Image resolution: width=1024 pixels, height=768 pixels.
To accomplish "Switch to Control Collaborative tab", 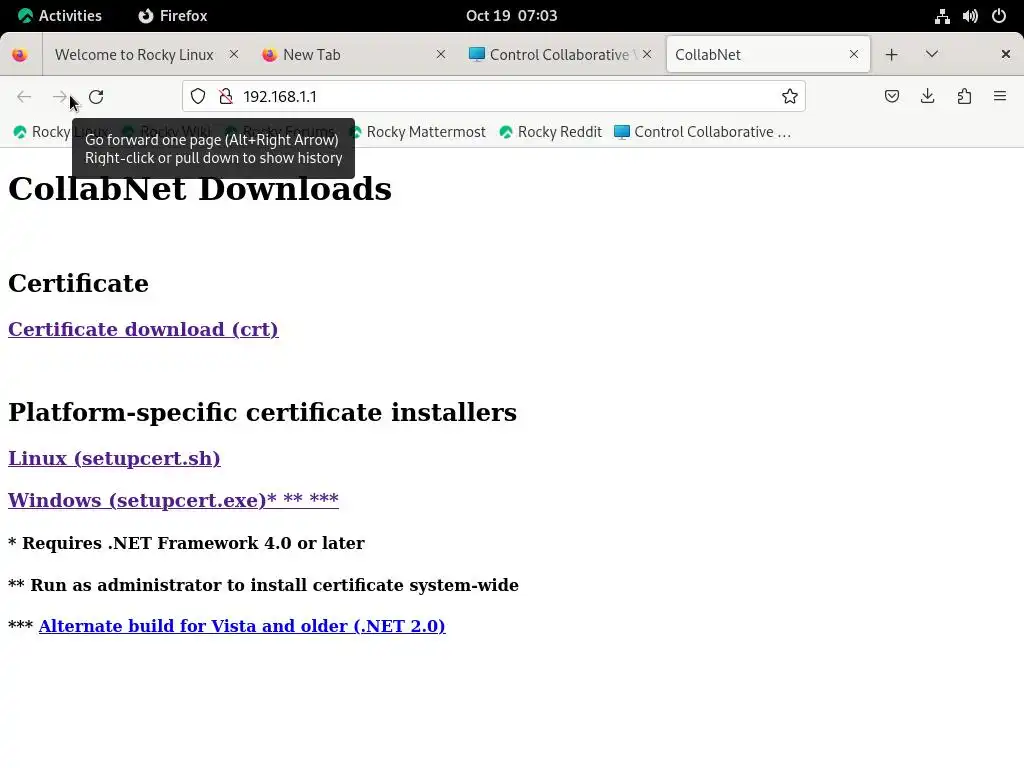I will tap(559, 55).
